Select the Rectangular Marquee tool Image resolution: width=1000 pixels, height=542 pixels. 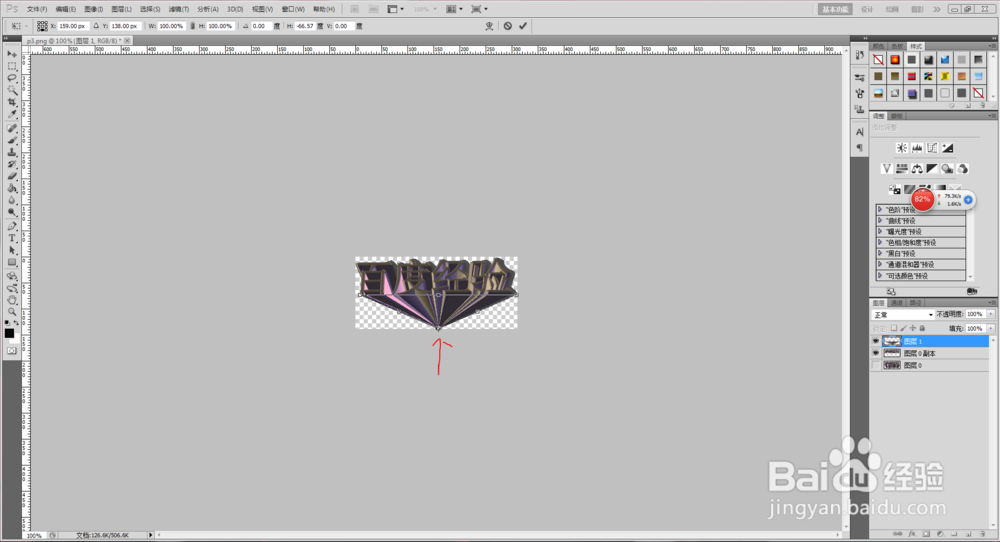(x=12, y=66)
